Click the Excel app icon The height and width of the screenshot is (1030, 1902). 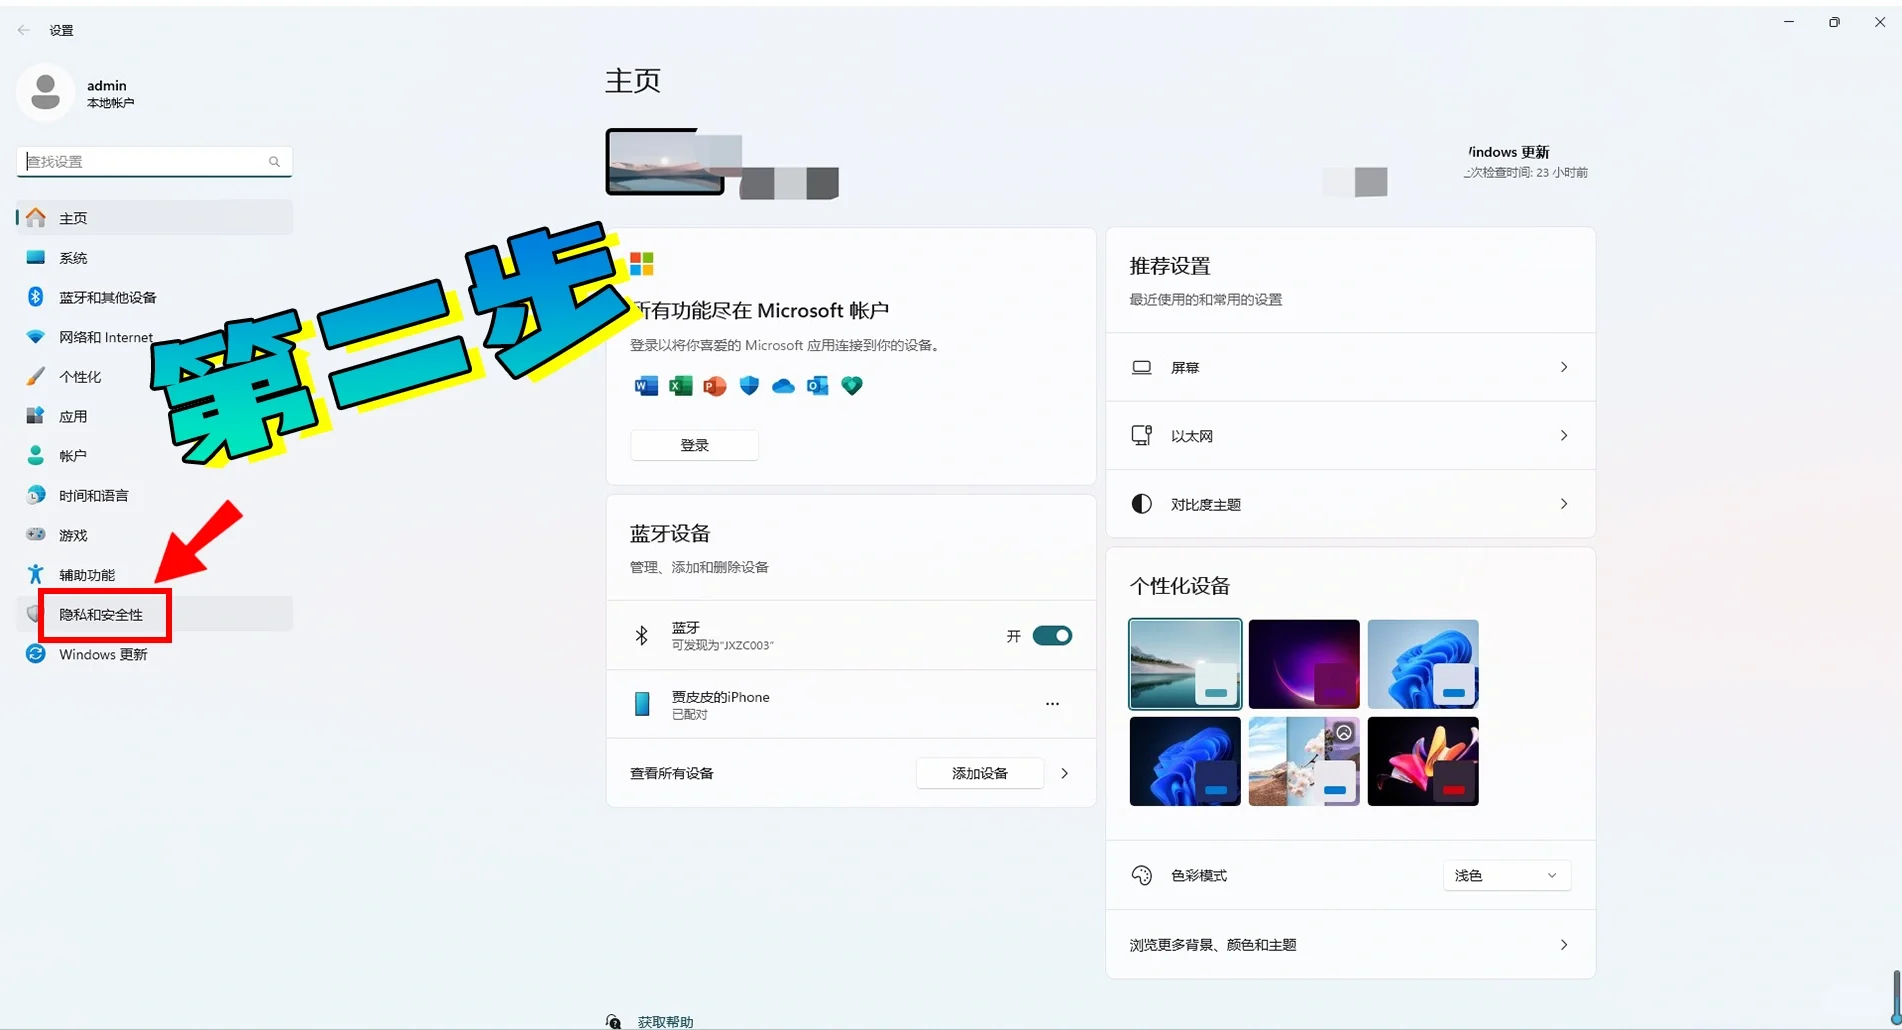[680, 386]
